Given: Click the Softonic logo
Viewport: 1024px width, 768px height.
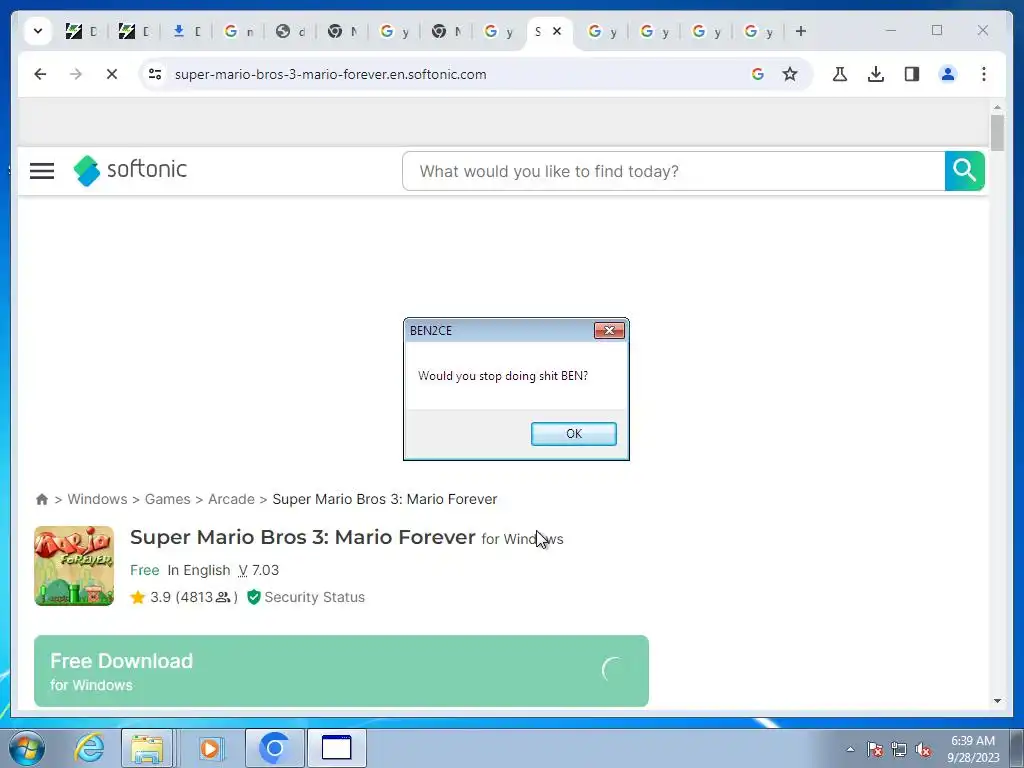Looking at the screenshot, I should click(130, 170).
